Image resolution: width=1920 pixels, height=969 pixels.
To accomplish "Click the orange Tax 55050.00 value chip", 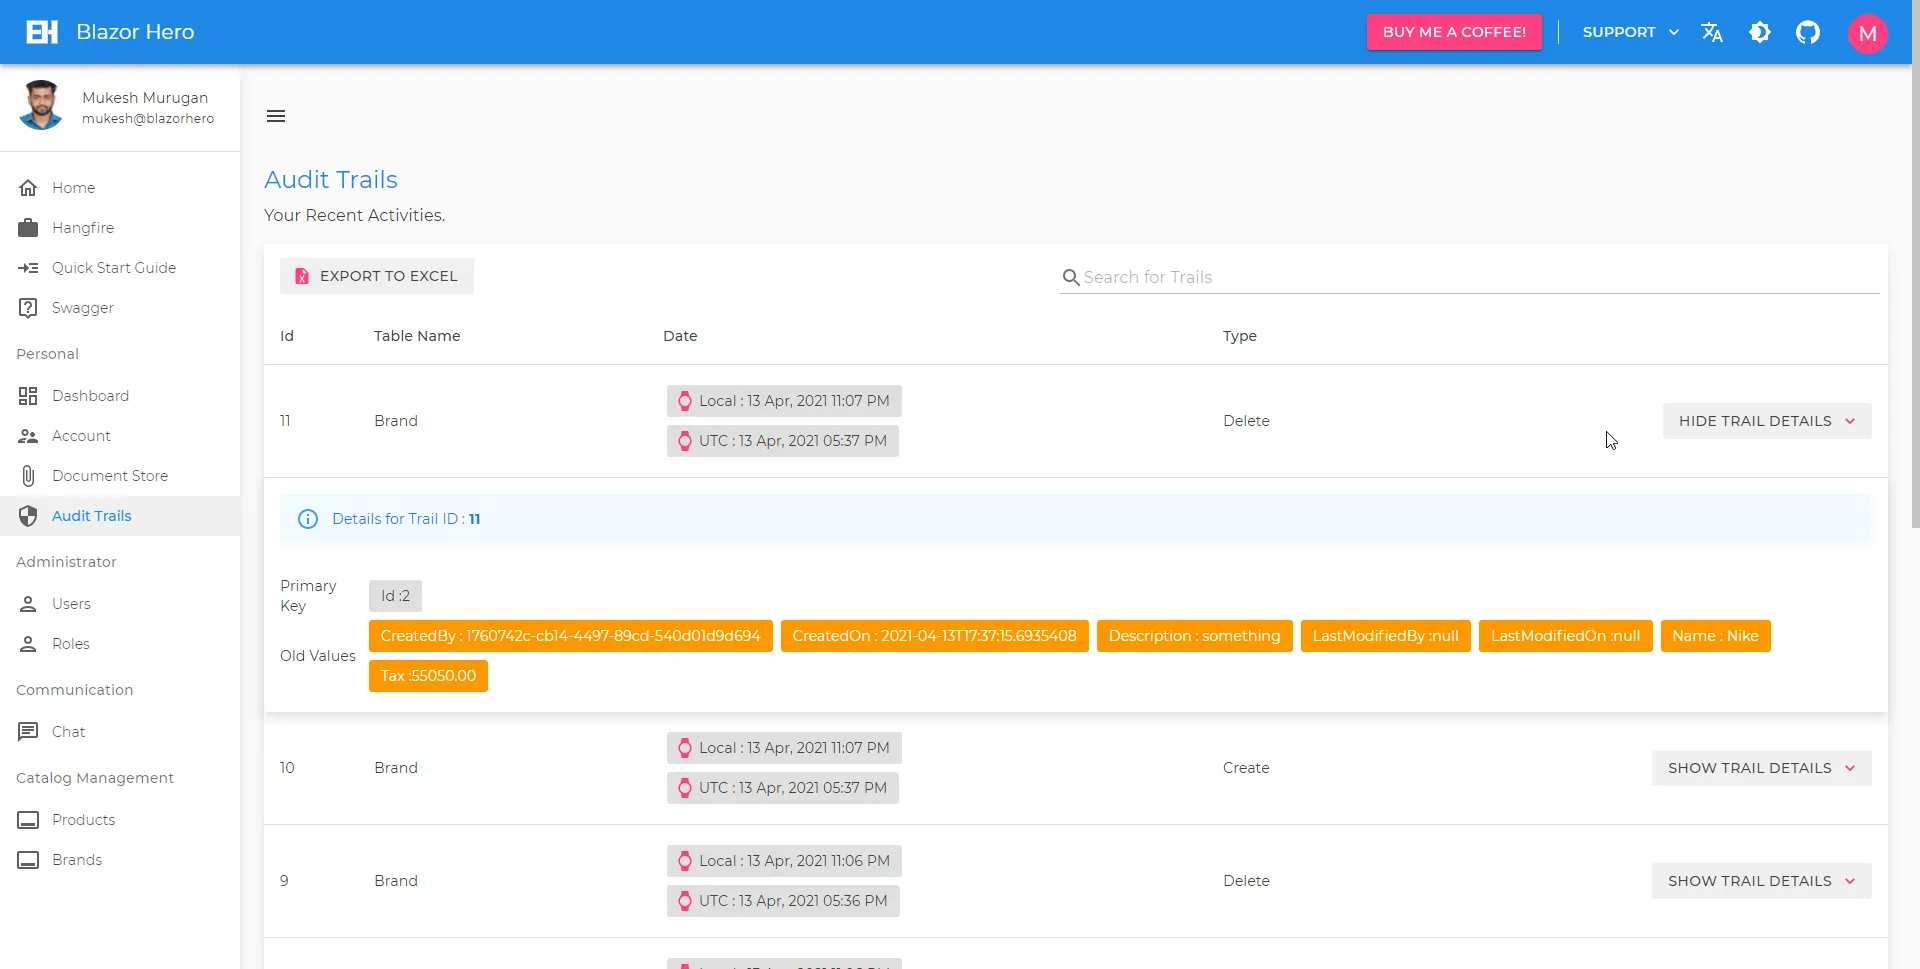I will tap(428, 675).
